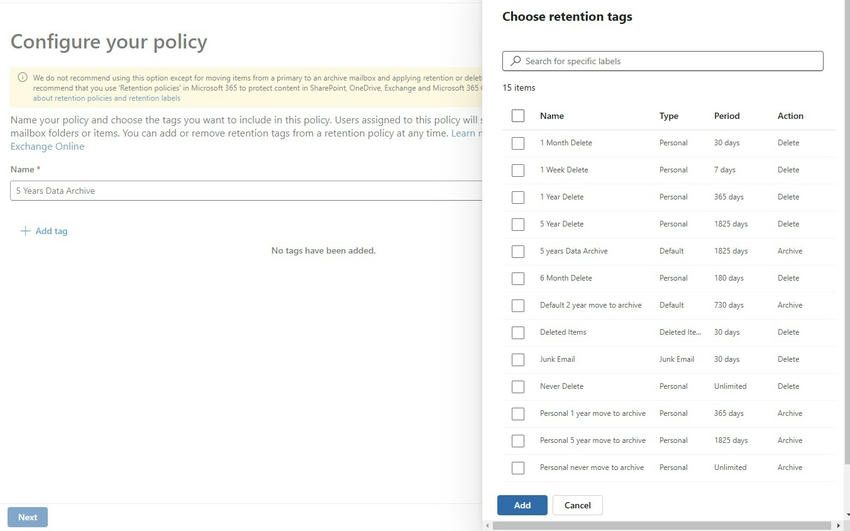This screenshot has height=531, width=850.
Task: Sort by the Period column header
Action: click(727, 116)
